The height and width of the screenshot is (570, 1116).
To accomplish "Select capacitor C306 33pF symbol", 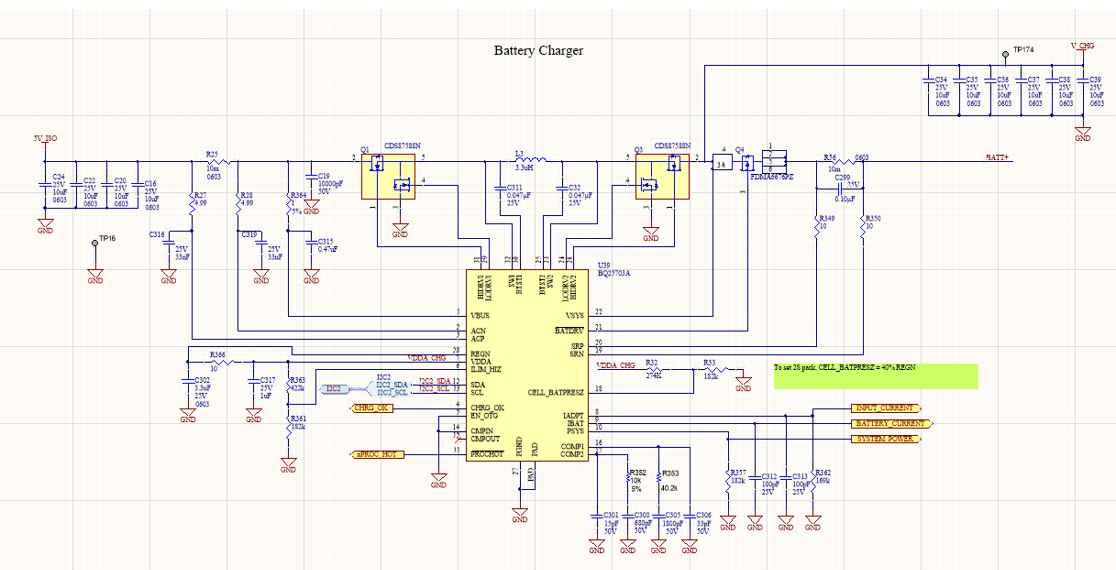I will coord(689,515).
